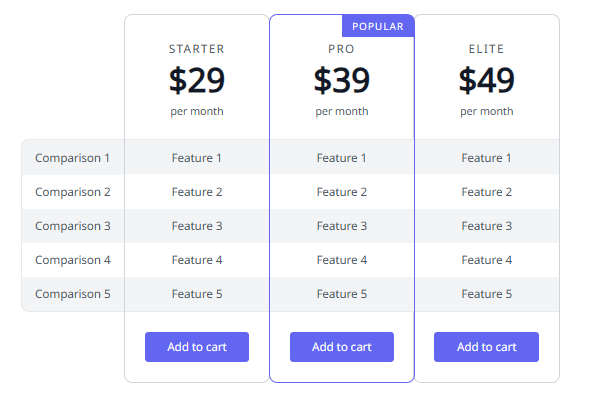Click Feature 1 in the Starter column
Screen dimensions: 600x400
197,158
